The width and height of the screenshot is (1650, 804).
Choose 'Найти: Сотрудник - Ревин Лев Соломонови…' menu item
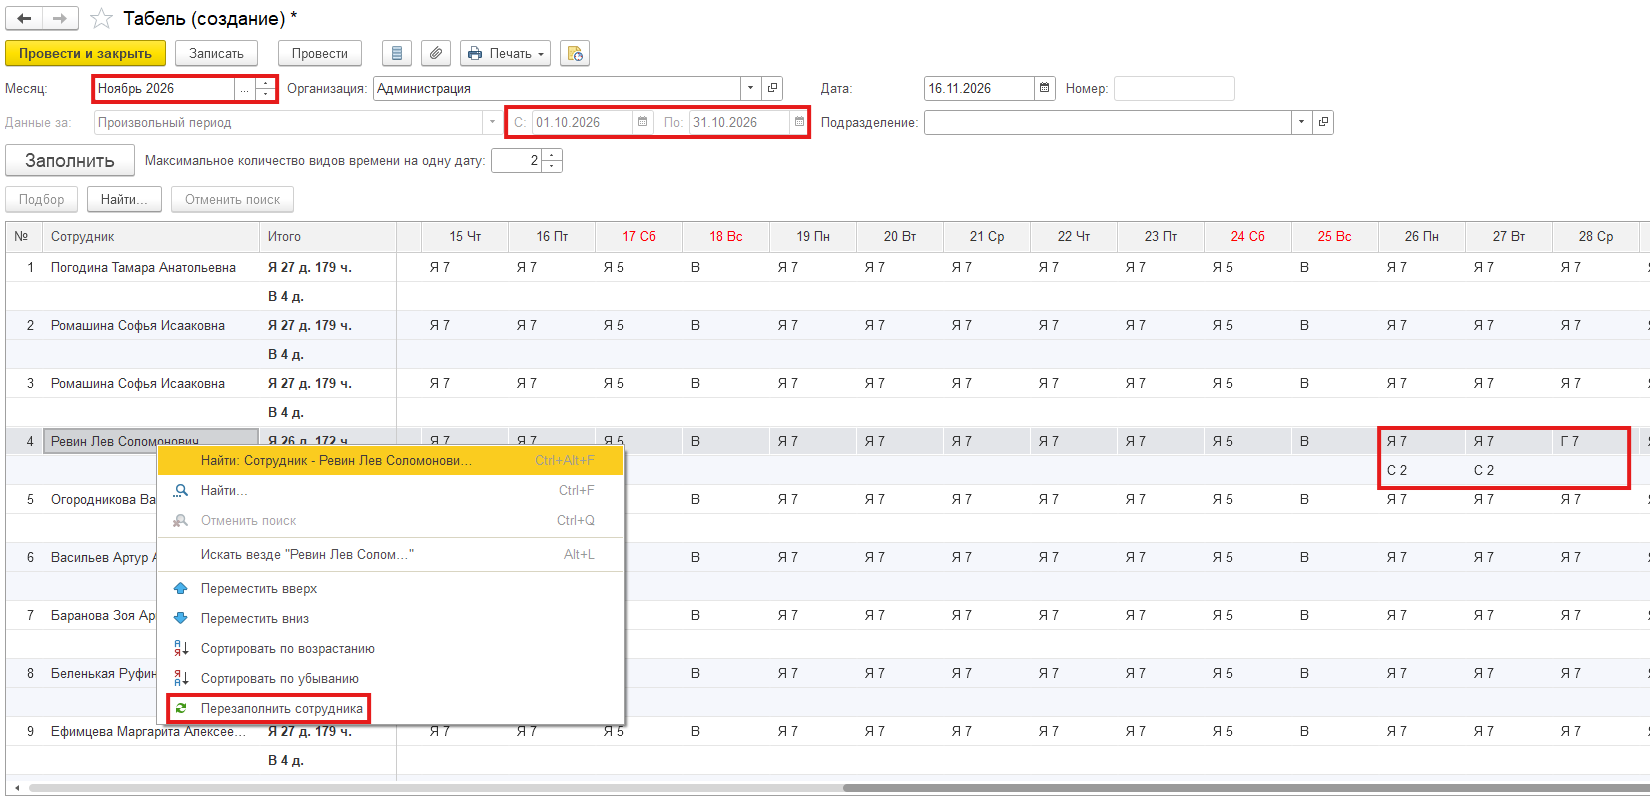click(391, 461)
